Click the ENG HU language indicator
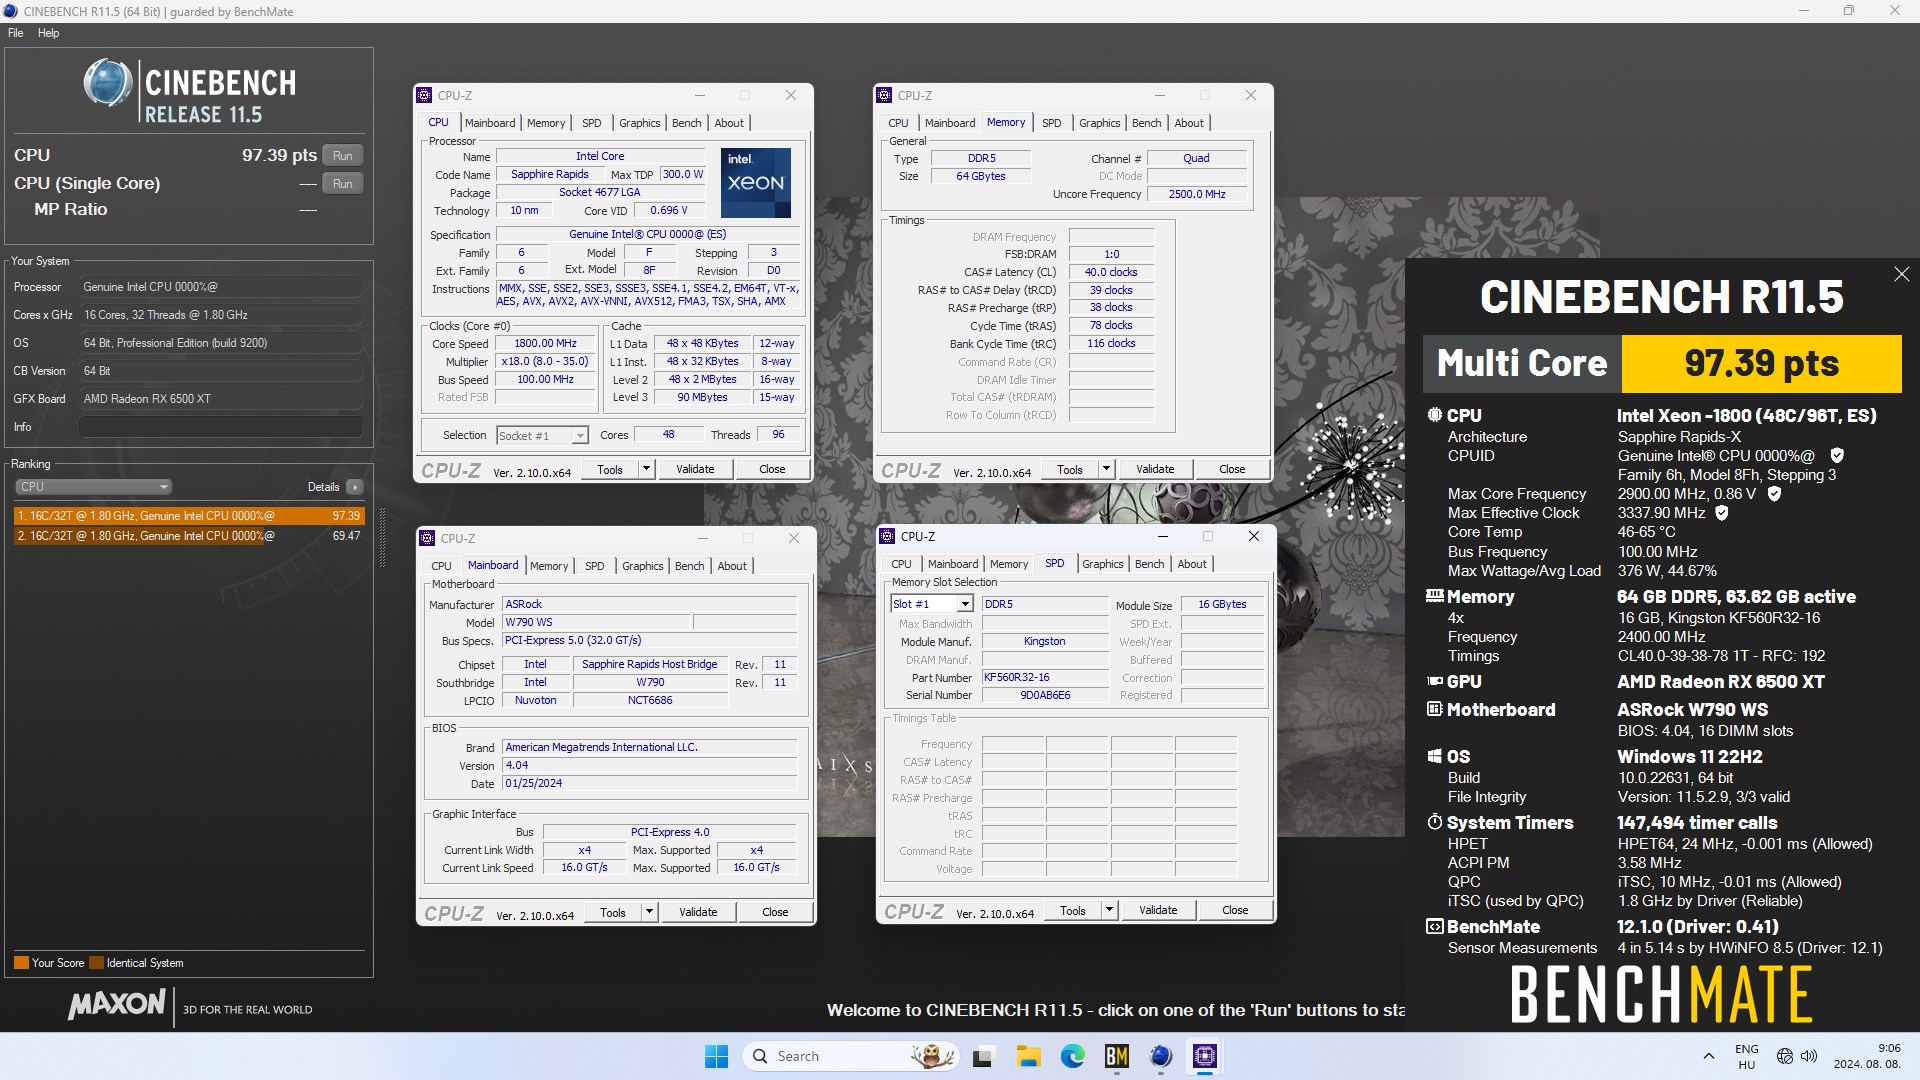Screen dimensions: 1920x1080 click(1747, 1056)
